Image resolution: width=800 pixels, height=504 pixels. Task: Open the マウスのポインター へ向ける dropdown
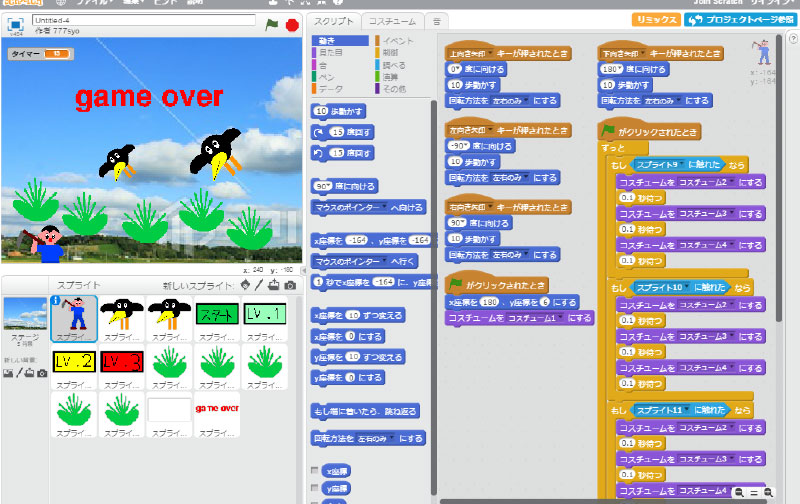pyautogui.click(x=384, y=208)
